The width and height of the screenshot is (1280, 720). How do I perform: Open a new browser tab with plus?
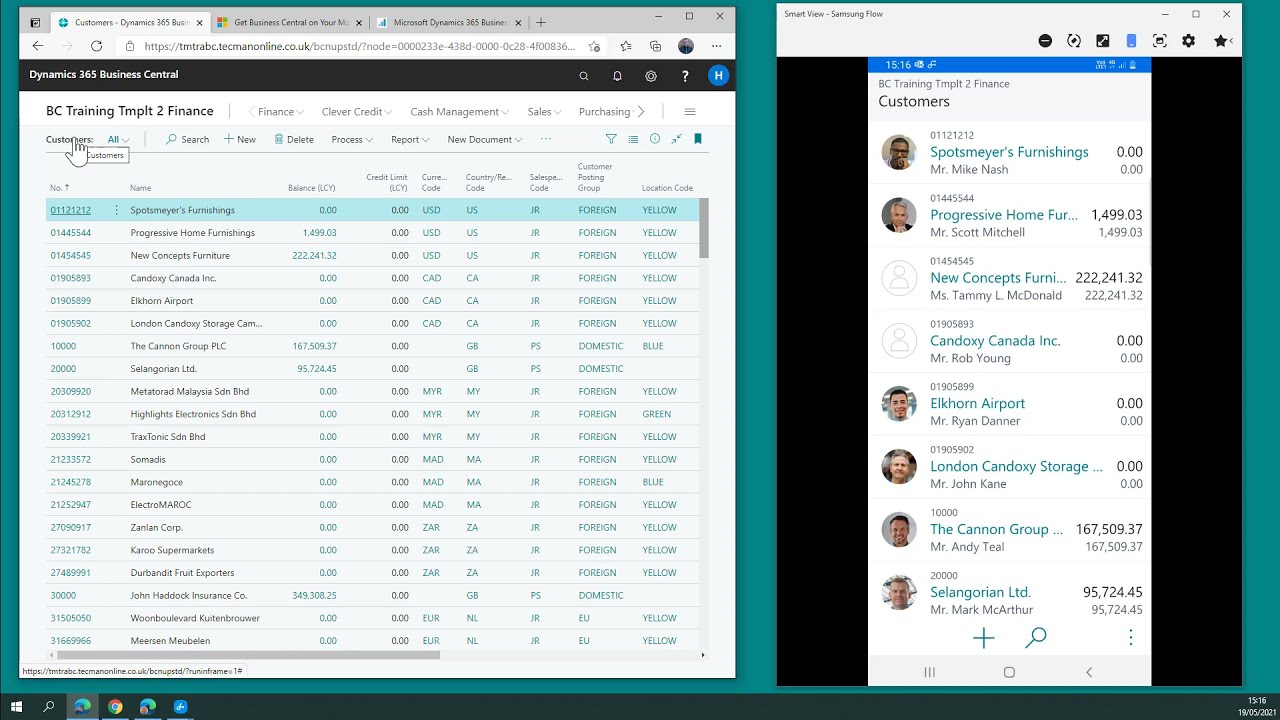click(541, 22)
